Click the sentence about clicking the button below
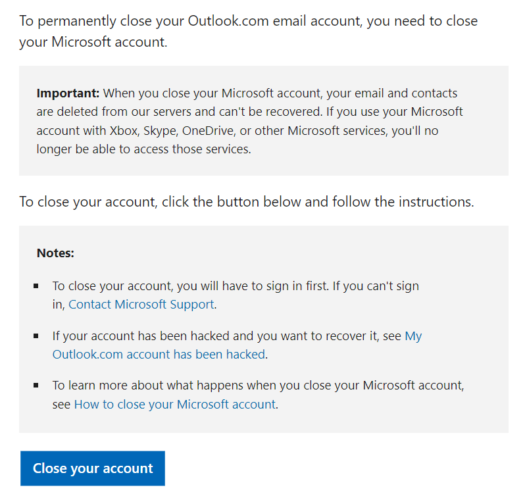This screenshot has width=525, height=500. [x=247, y=202]
